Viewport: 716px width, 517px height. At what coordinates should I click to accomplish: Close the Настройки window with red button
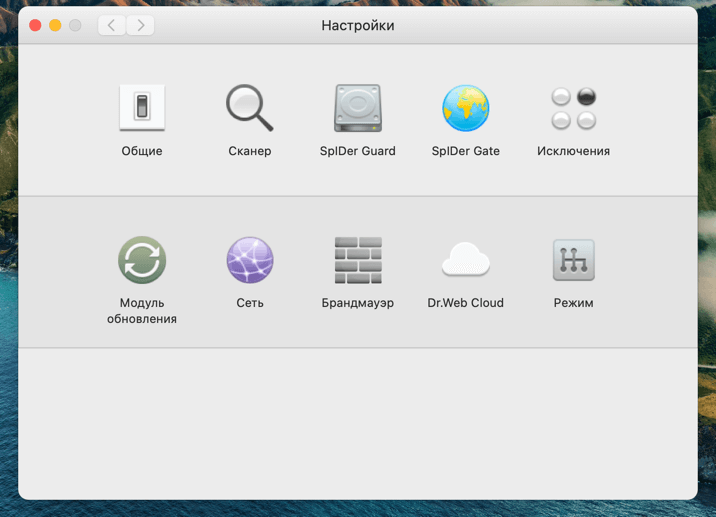click(35, 25)
